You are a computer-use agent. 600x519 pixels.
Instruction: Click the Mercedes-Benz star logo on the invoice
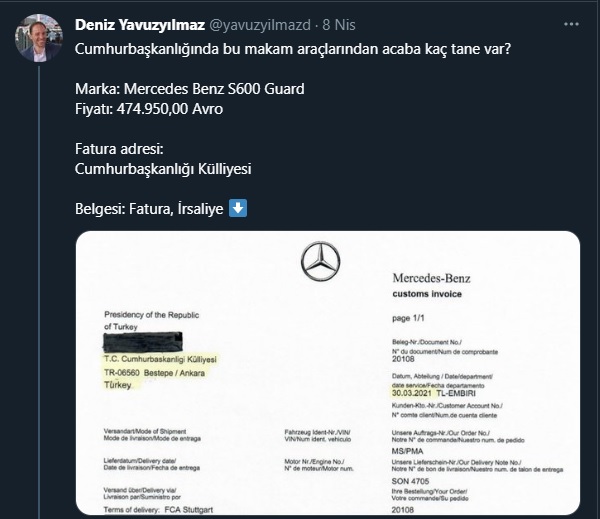pos(321,261)
